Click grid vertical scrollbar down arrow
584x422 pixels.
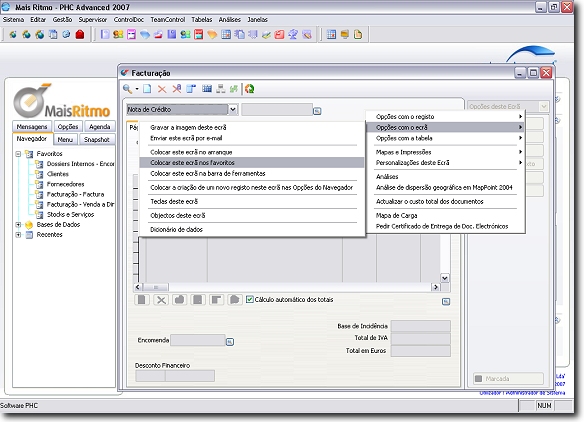coord(445,278)
